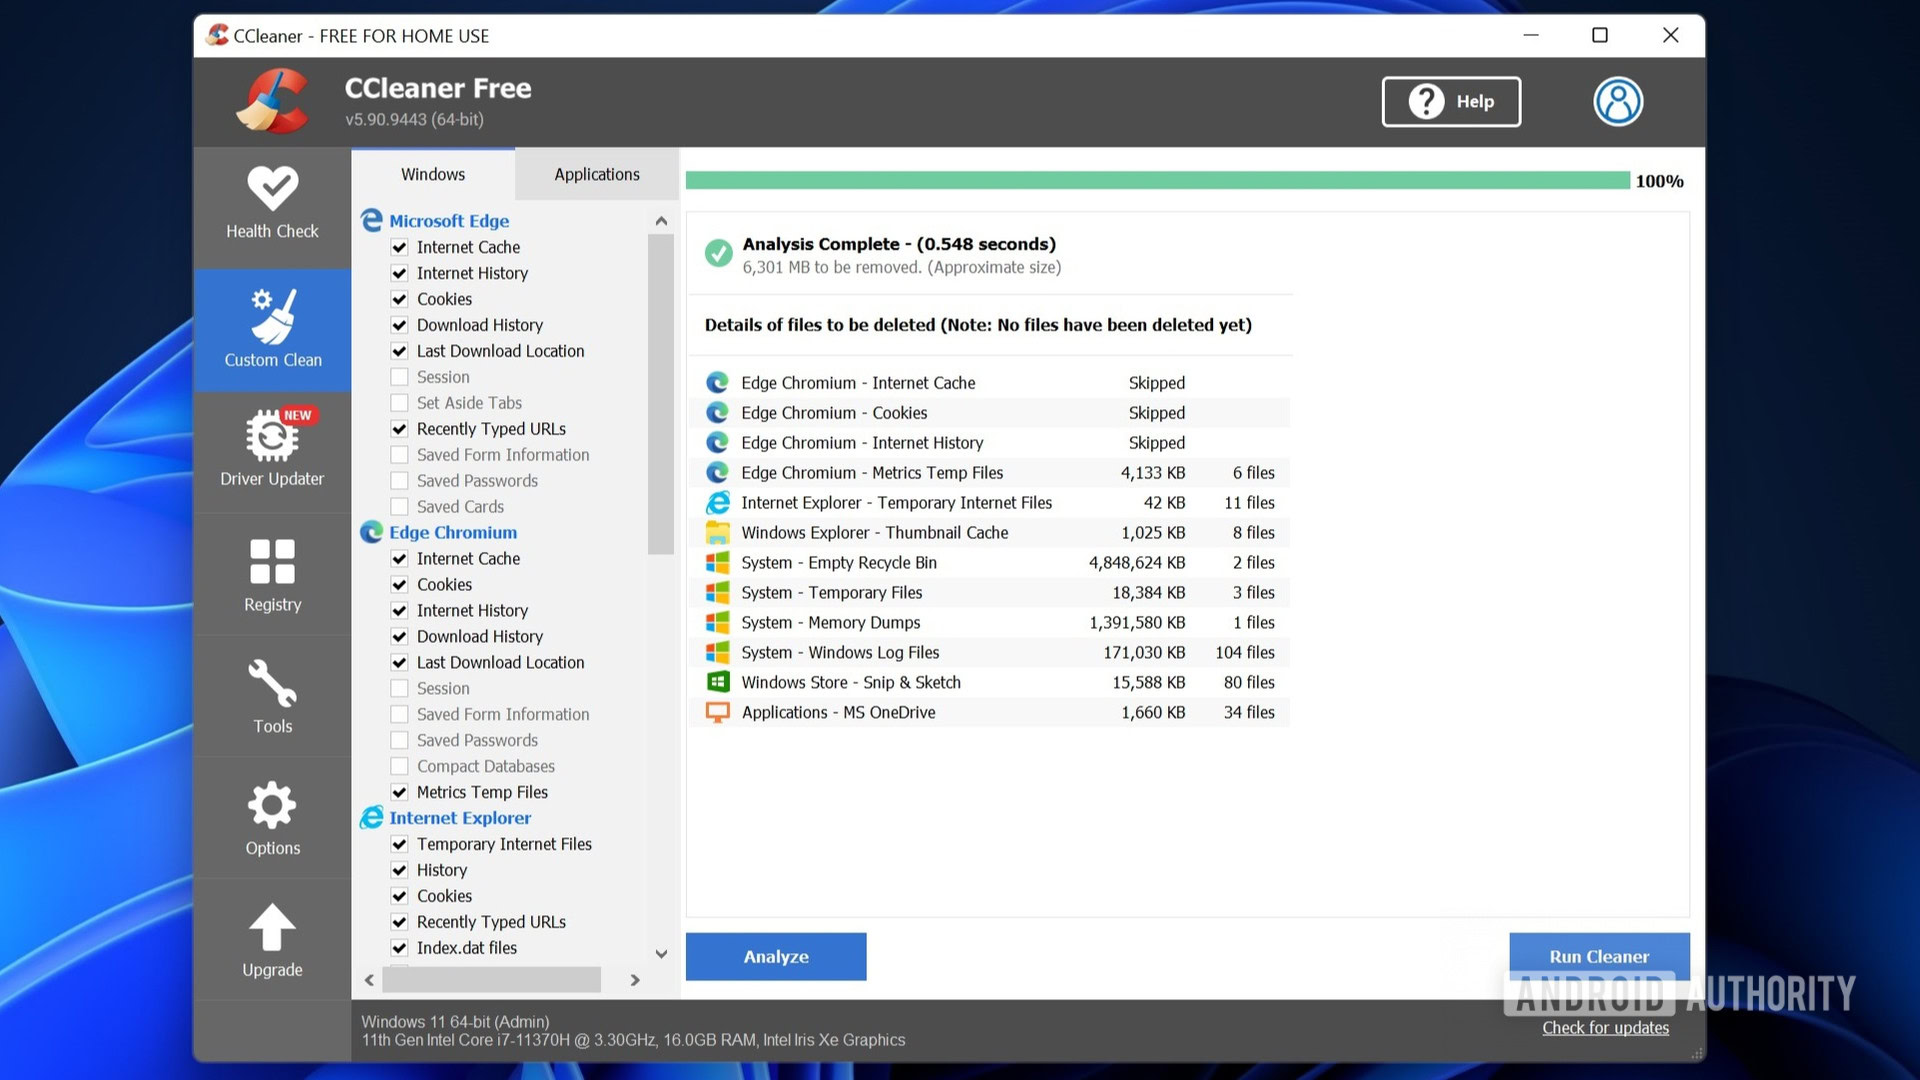Image resolution: width=1920 pixels, height=1080 pixels.
Task: Toggle Internet Explorer Index.dat files checkbox
Action: tap(399, 948)
